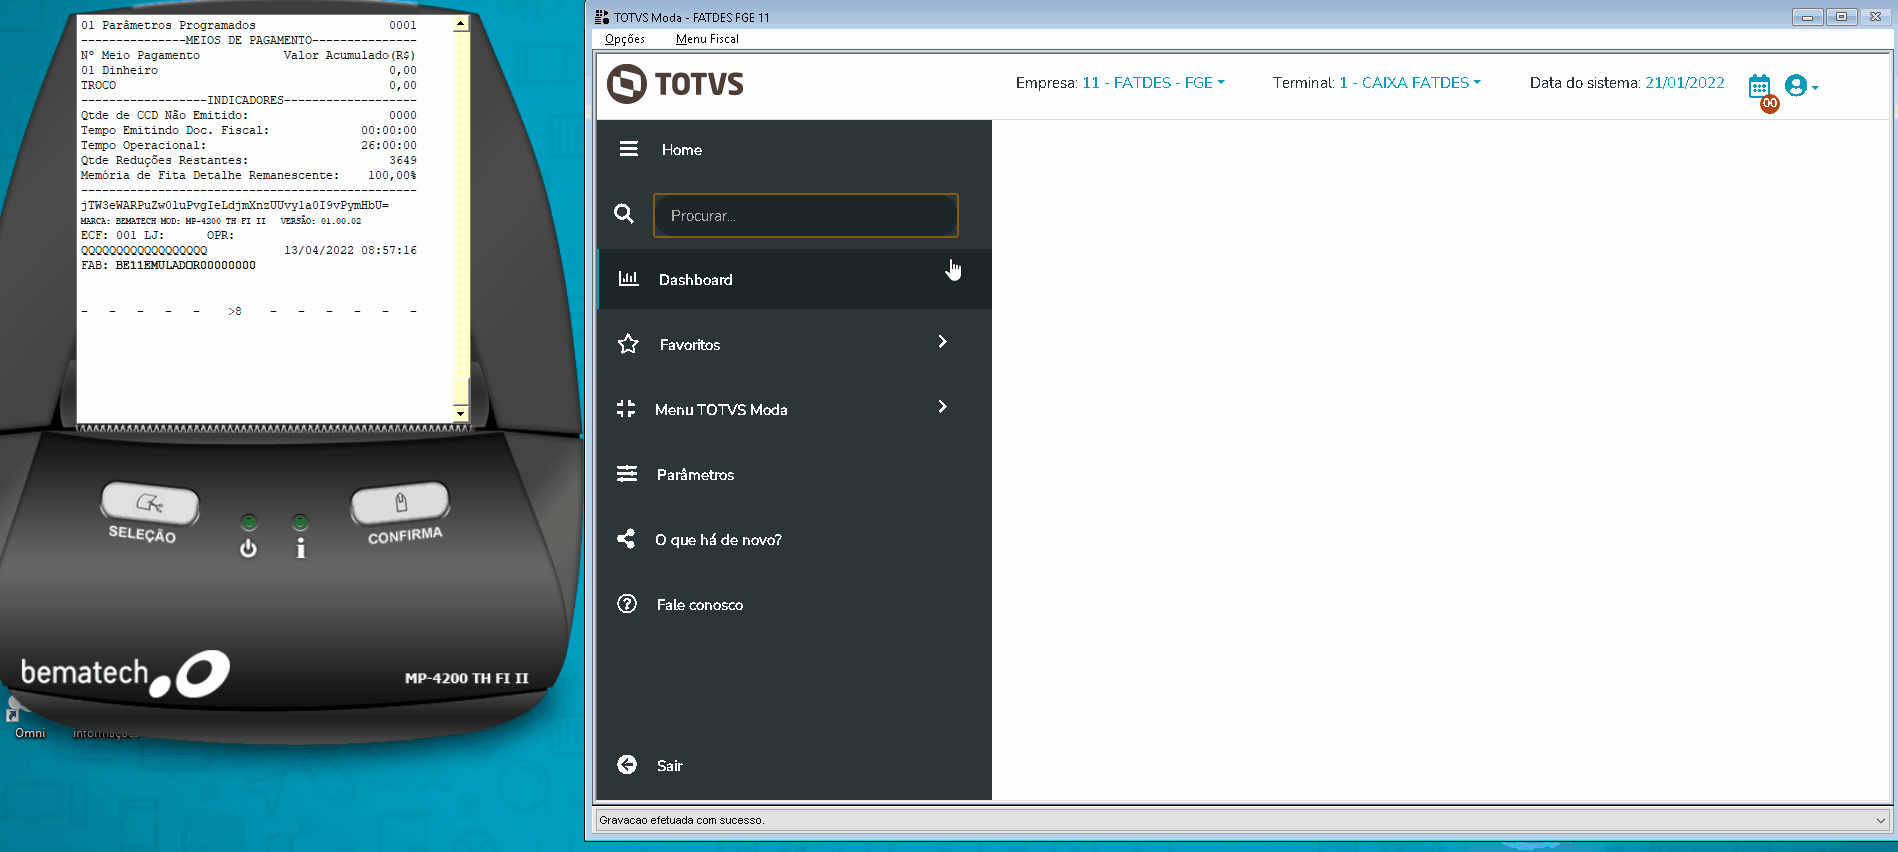Click the Procurar search field

click(806, 215)
